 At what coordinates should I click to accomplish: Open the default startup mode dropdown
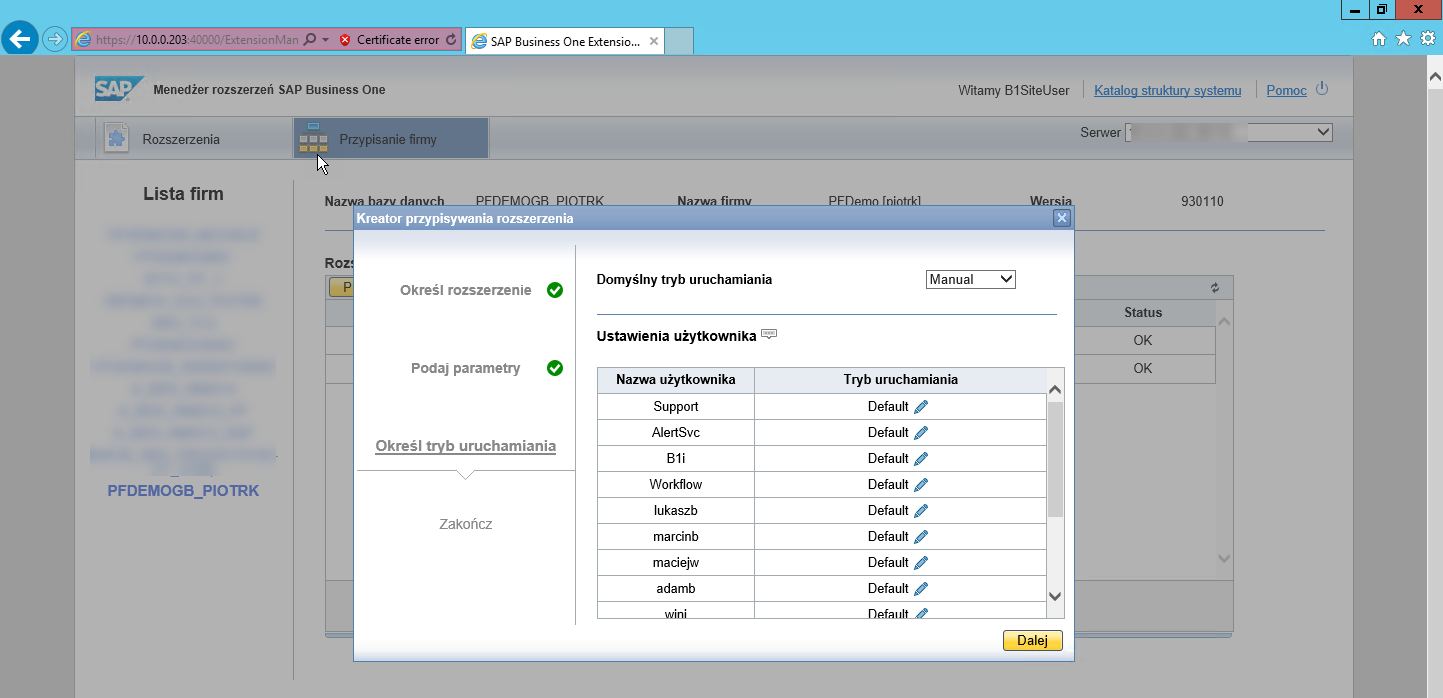pyautogui.click(x=970, y=280)
